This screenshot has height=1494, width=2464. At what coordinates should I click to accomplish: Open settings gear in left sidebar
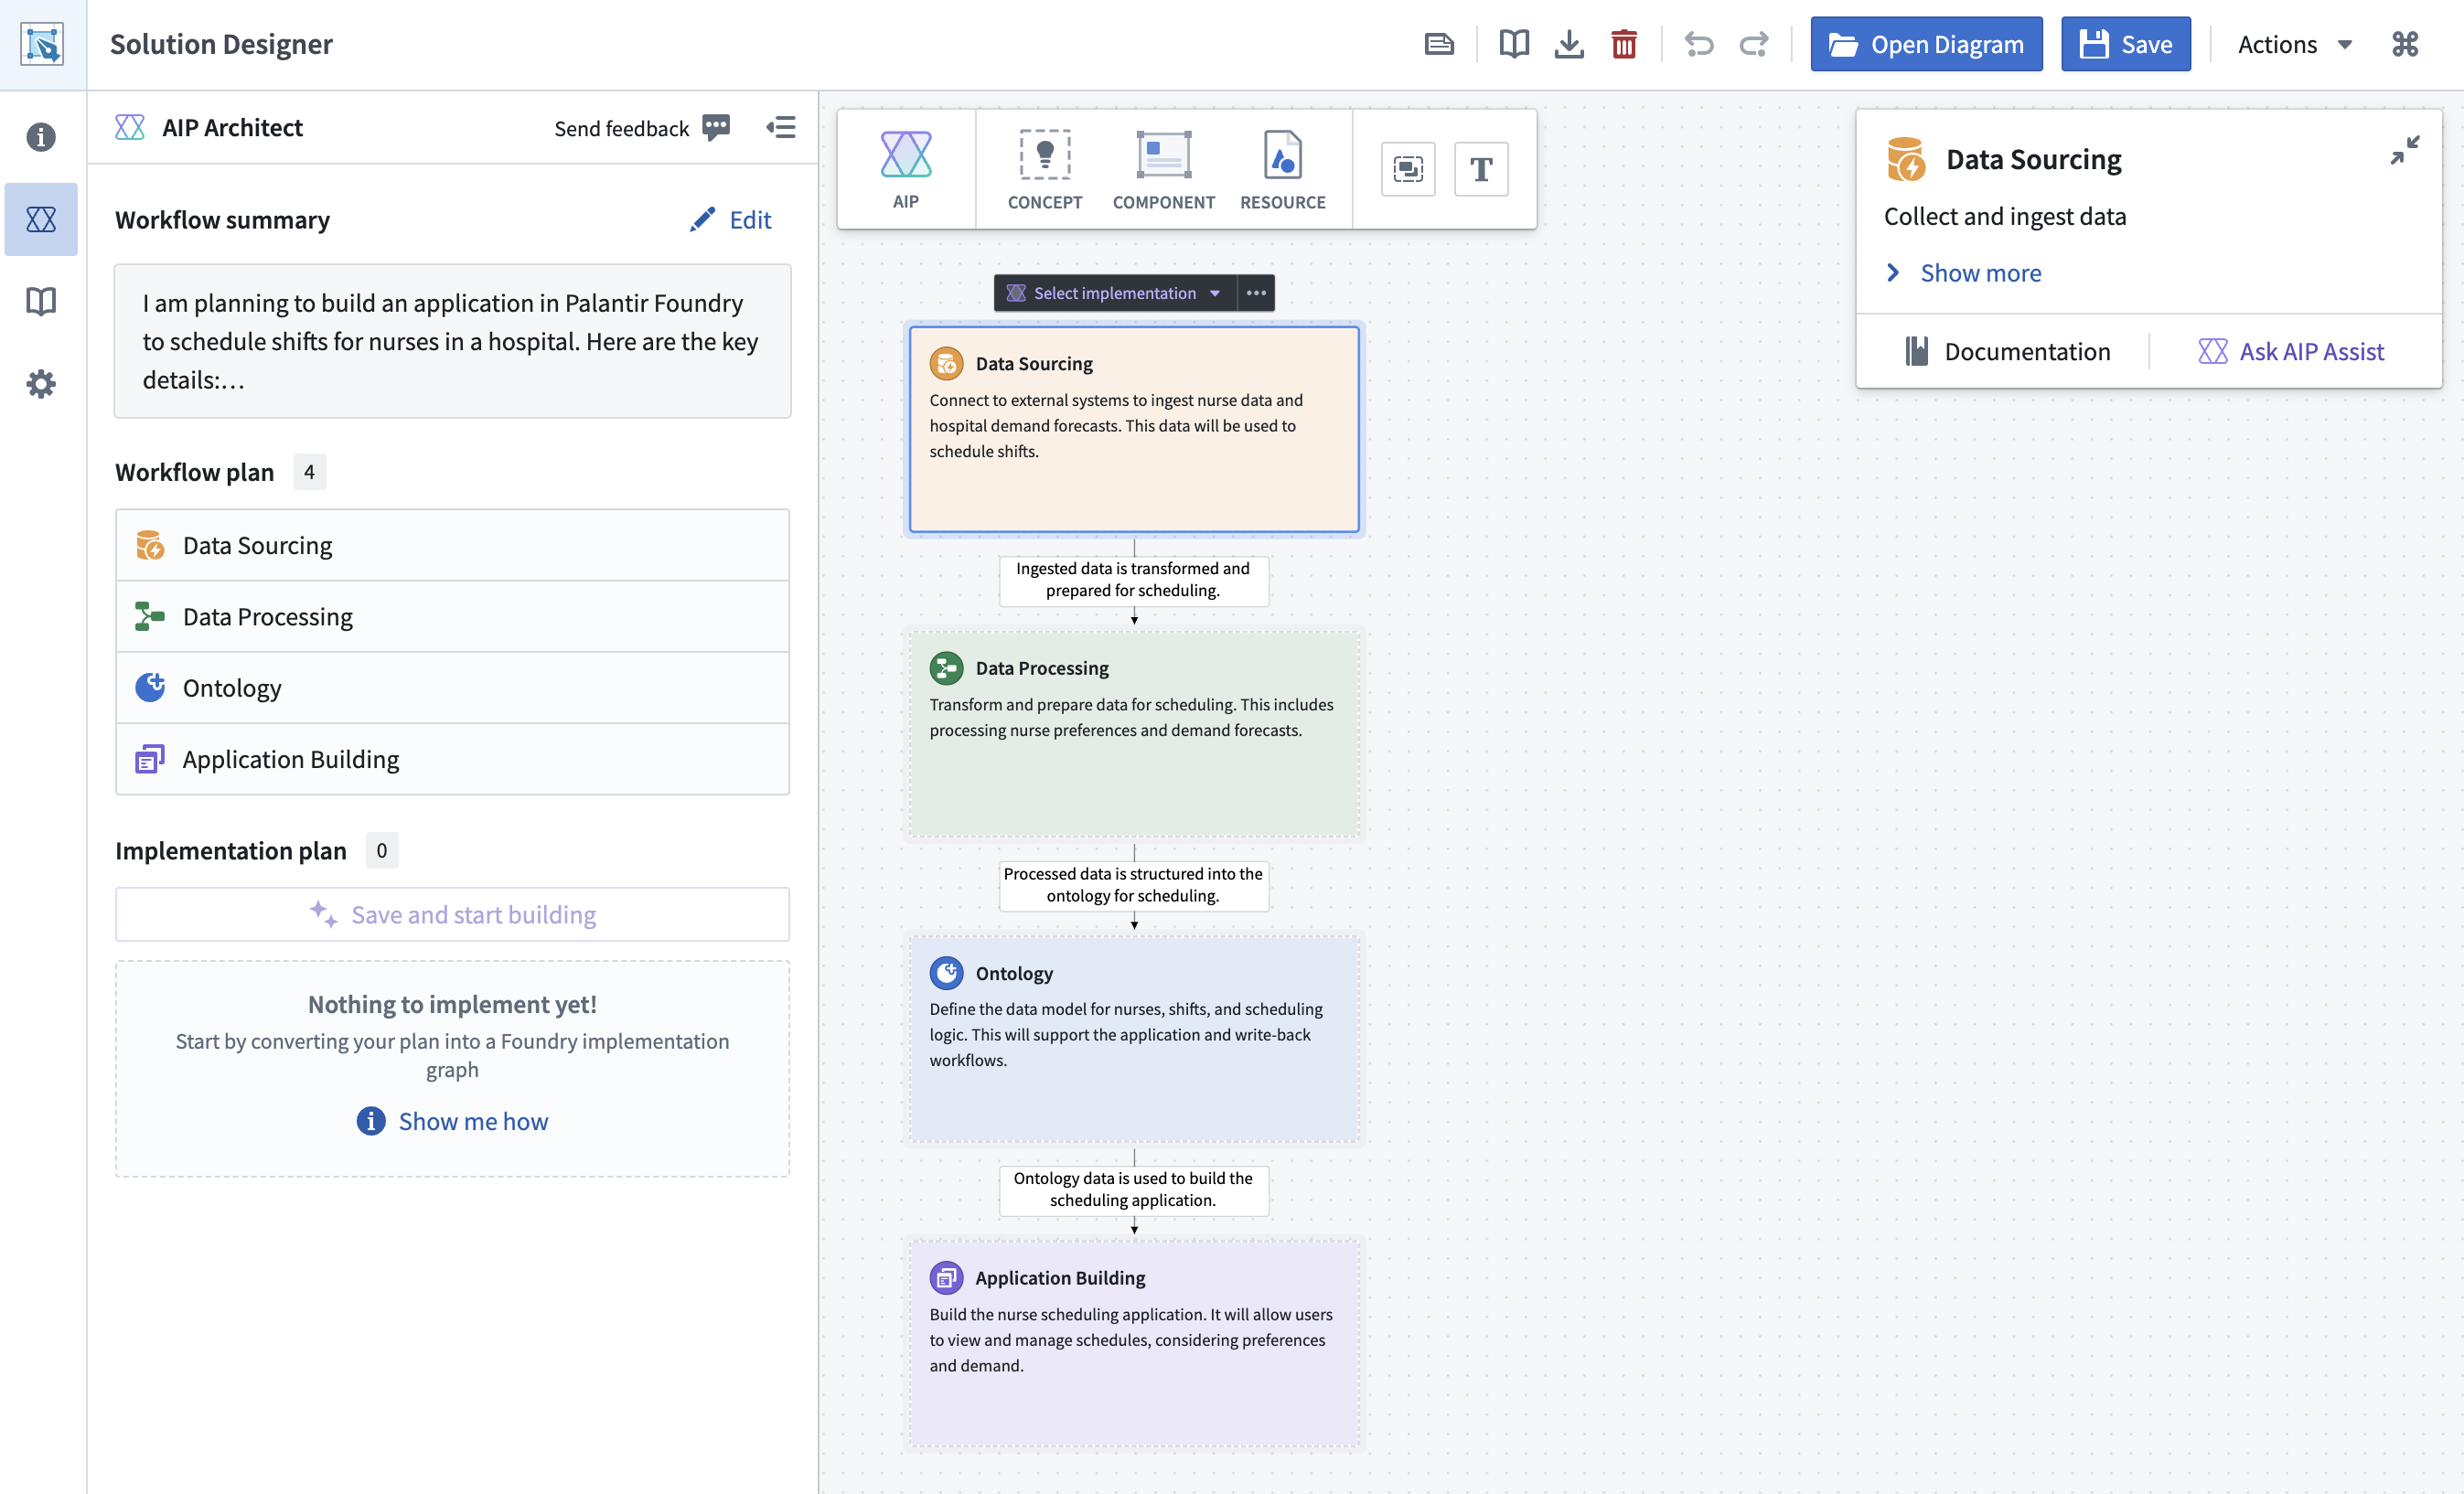tap(41, 384)
